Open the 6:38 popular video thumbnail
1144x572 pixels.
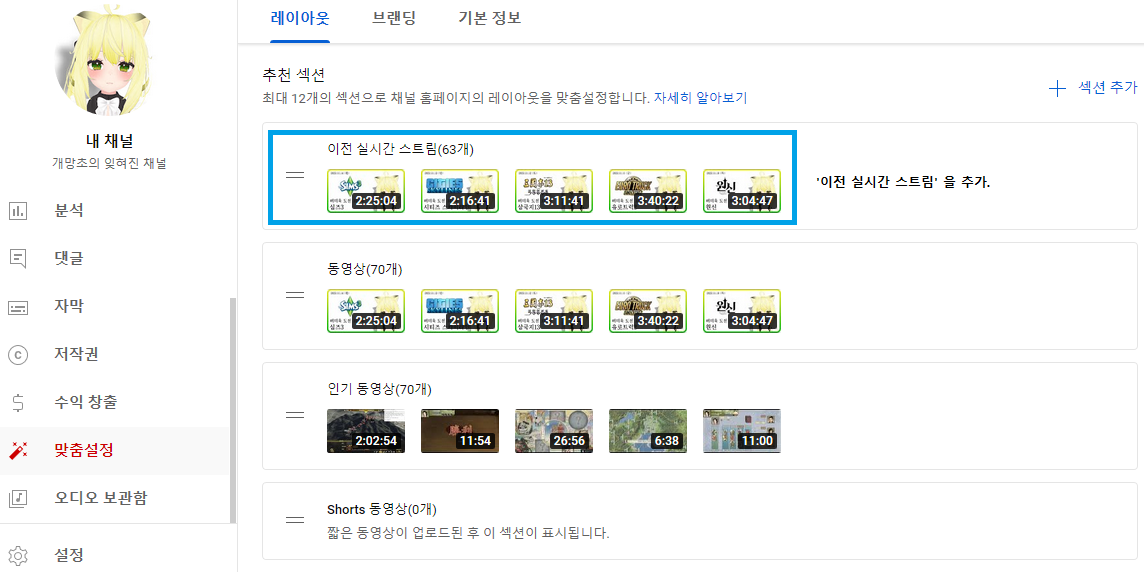(x=648, y=430)
